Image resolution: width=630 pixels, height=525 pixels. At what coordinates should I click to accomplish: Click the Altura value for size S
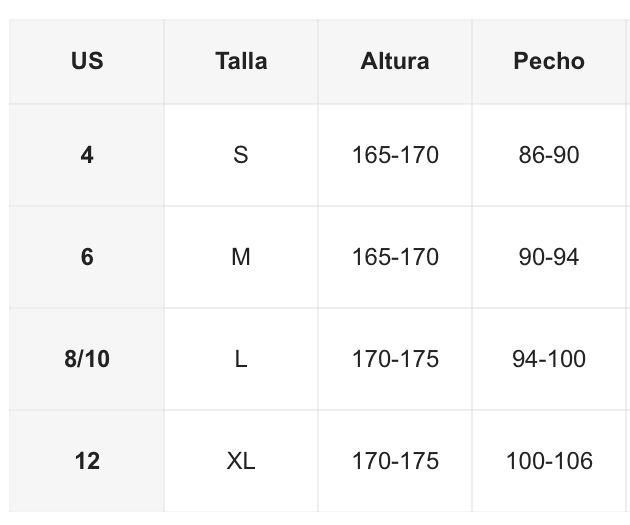pyautogui.click(x=395, y=155)
